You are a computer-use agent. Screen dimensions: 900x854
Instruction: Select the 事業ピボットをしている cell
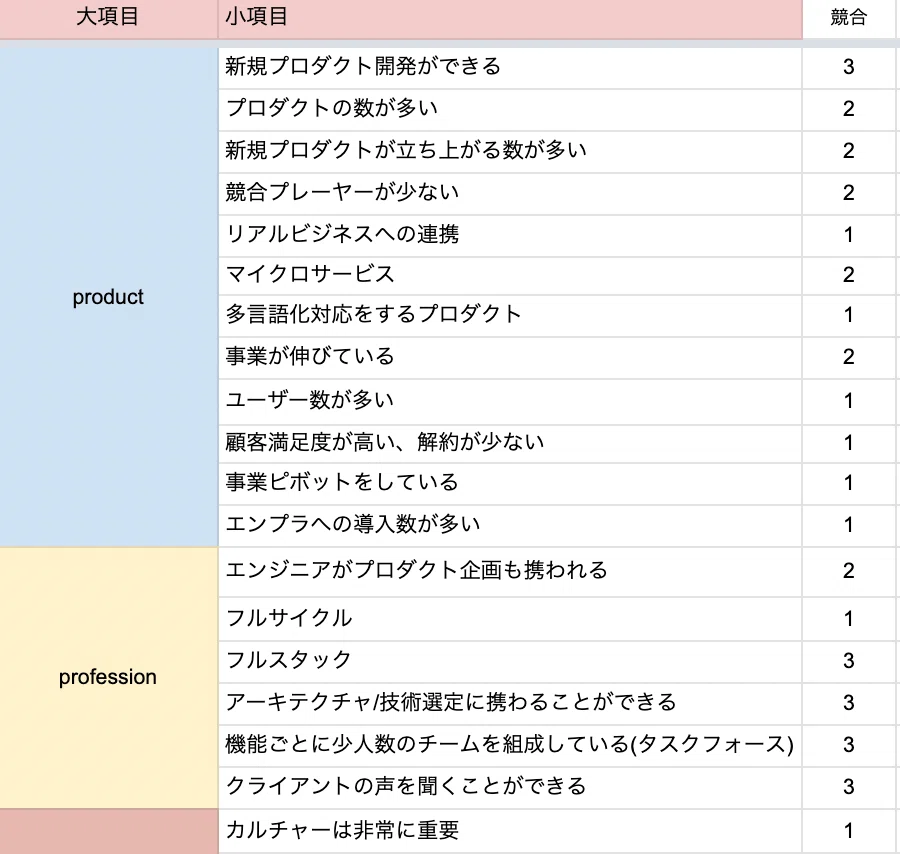tap(510, 484)
